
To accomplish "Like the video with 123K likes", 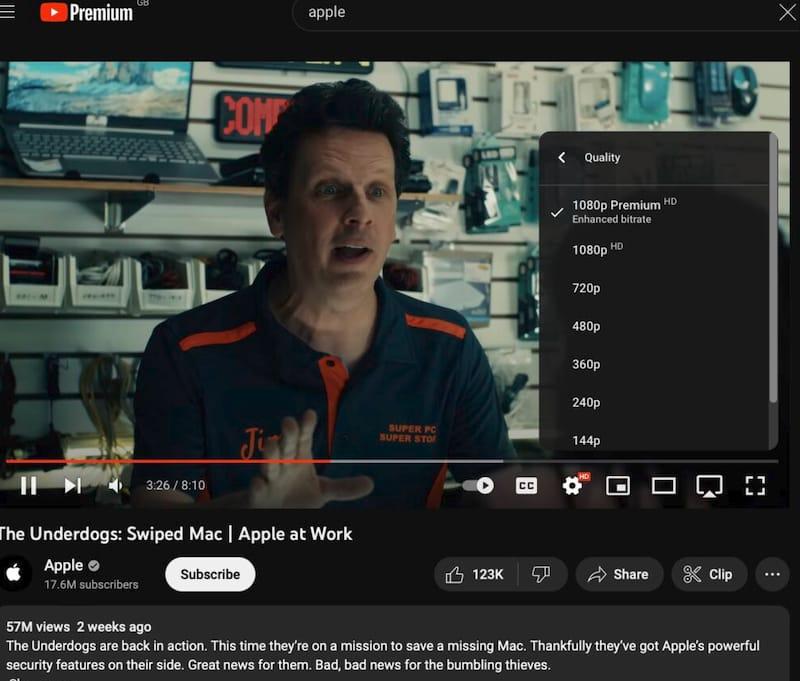I will point(476,574).
